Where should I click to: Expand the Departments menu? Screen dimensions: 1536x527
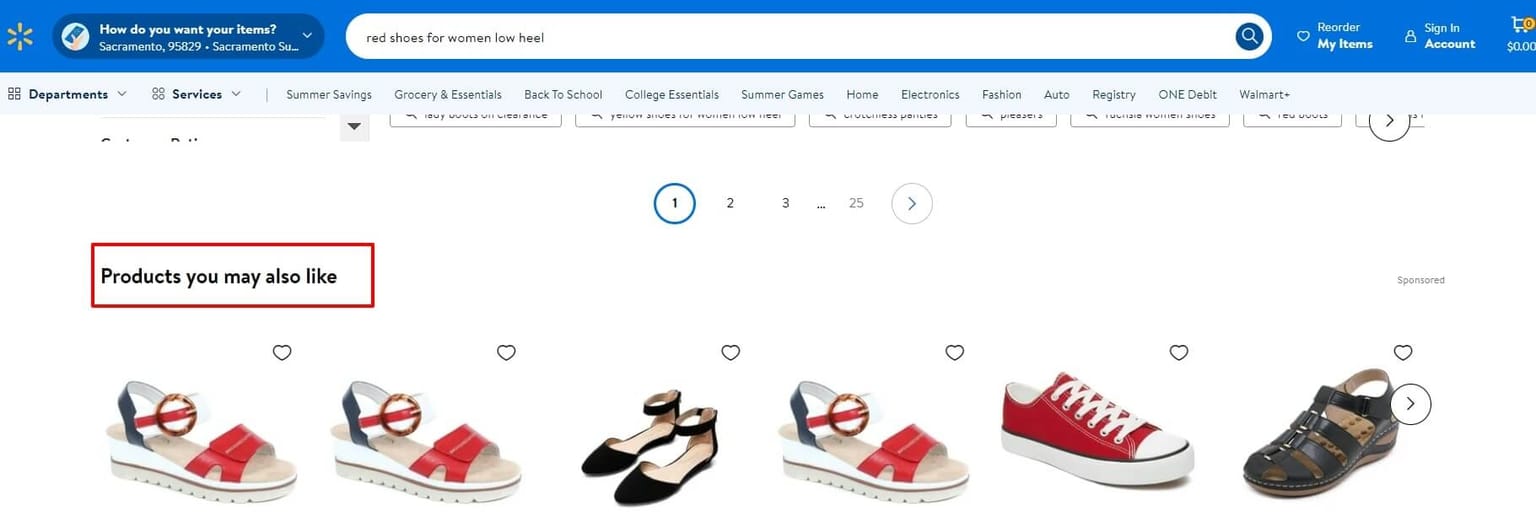pyautogui.click(x=68, y=94)
